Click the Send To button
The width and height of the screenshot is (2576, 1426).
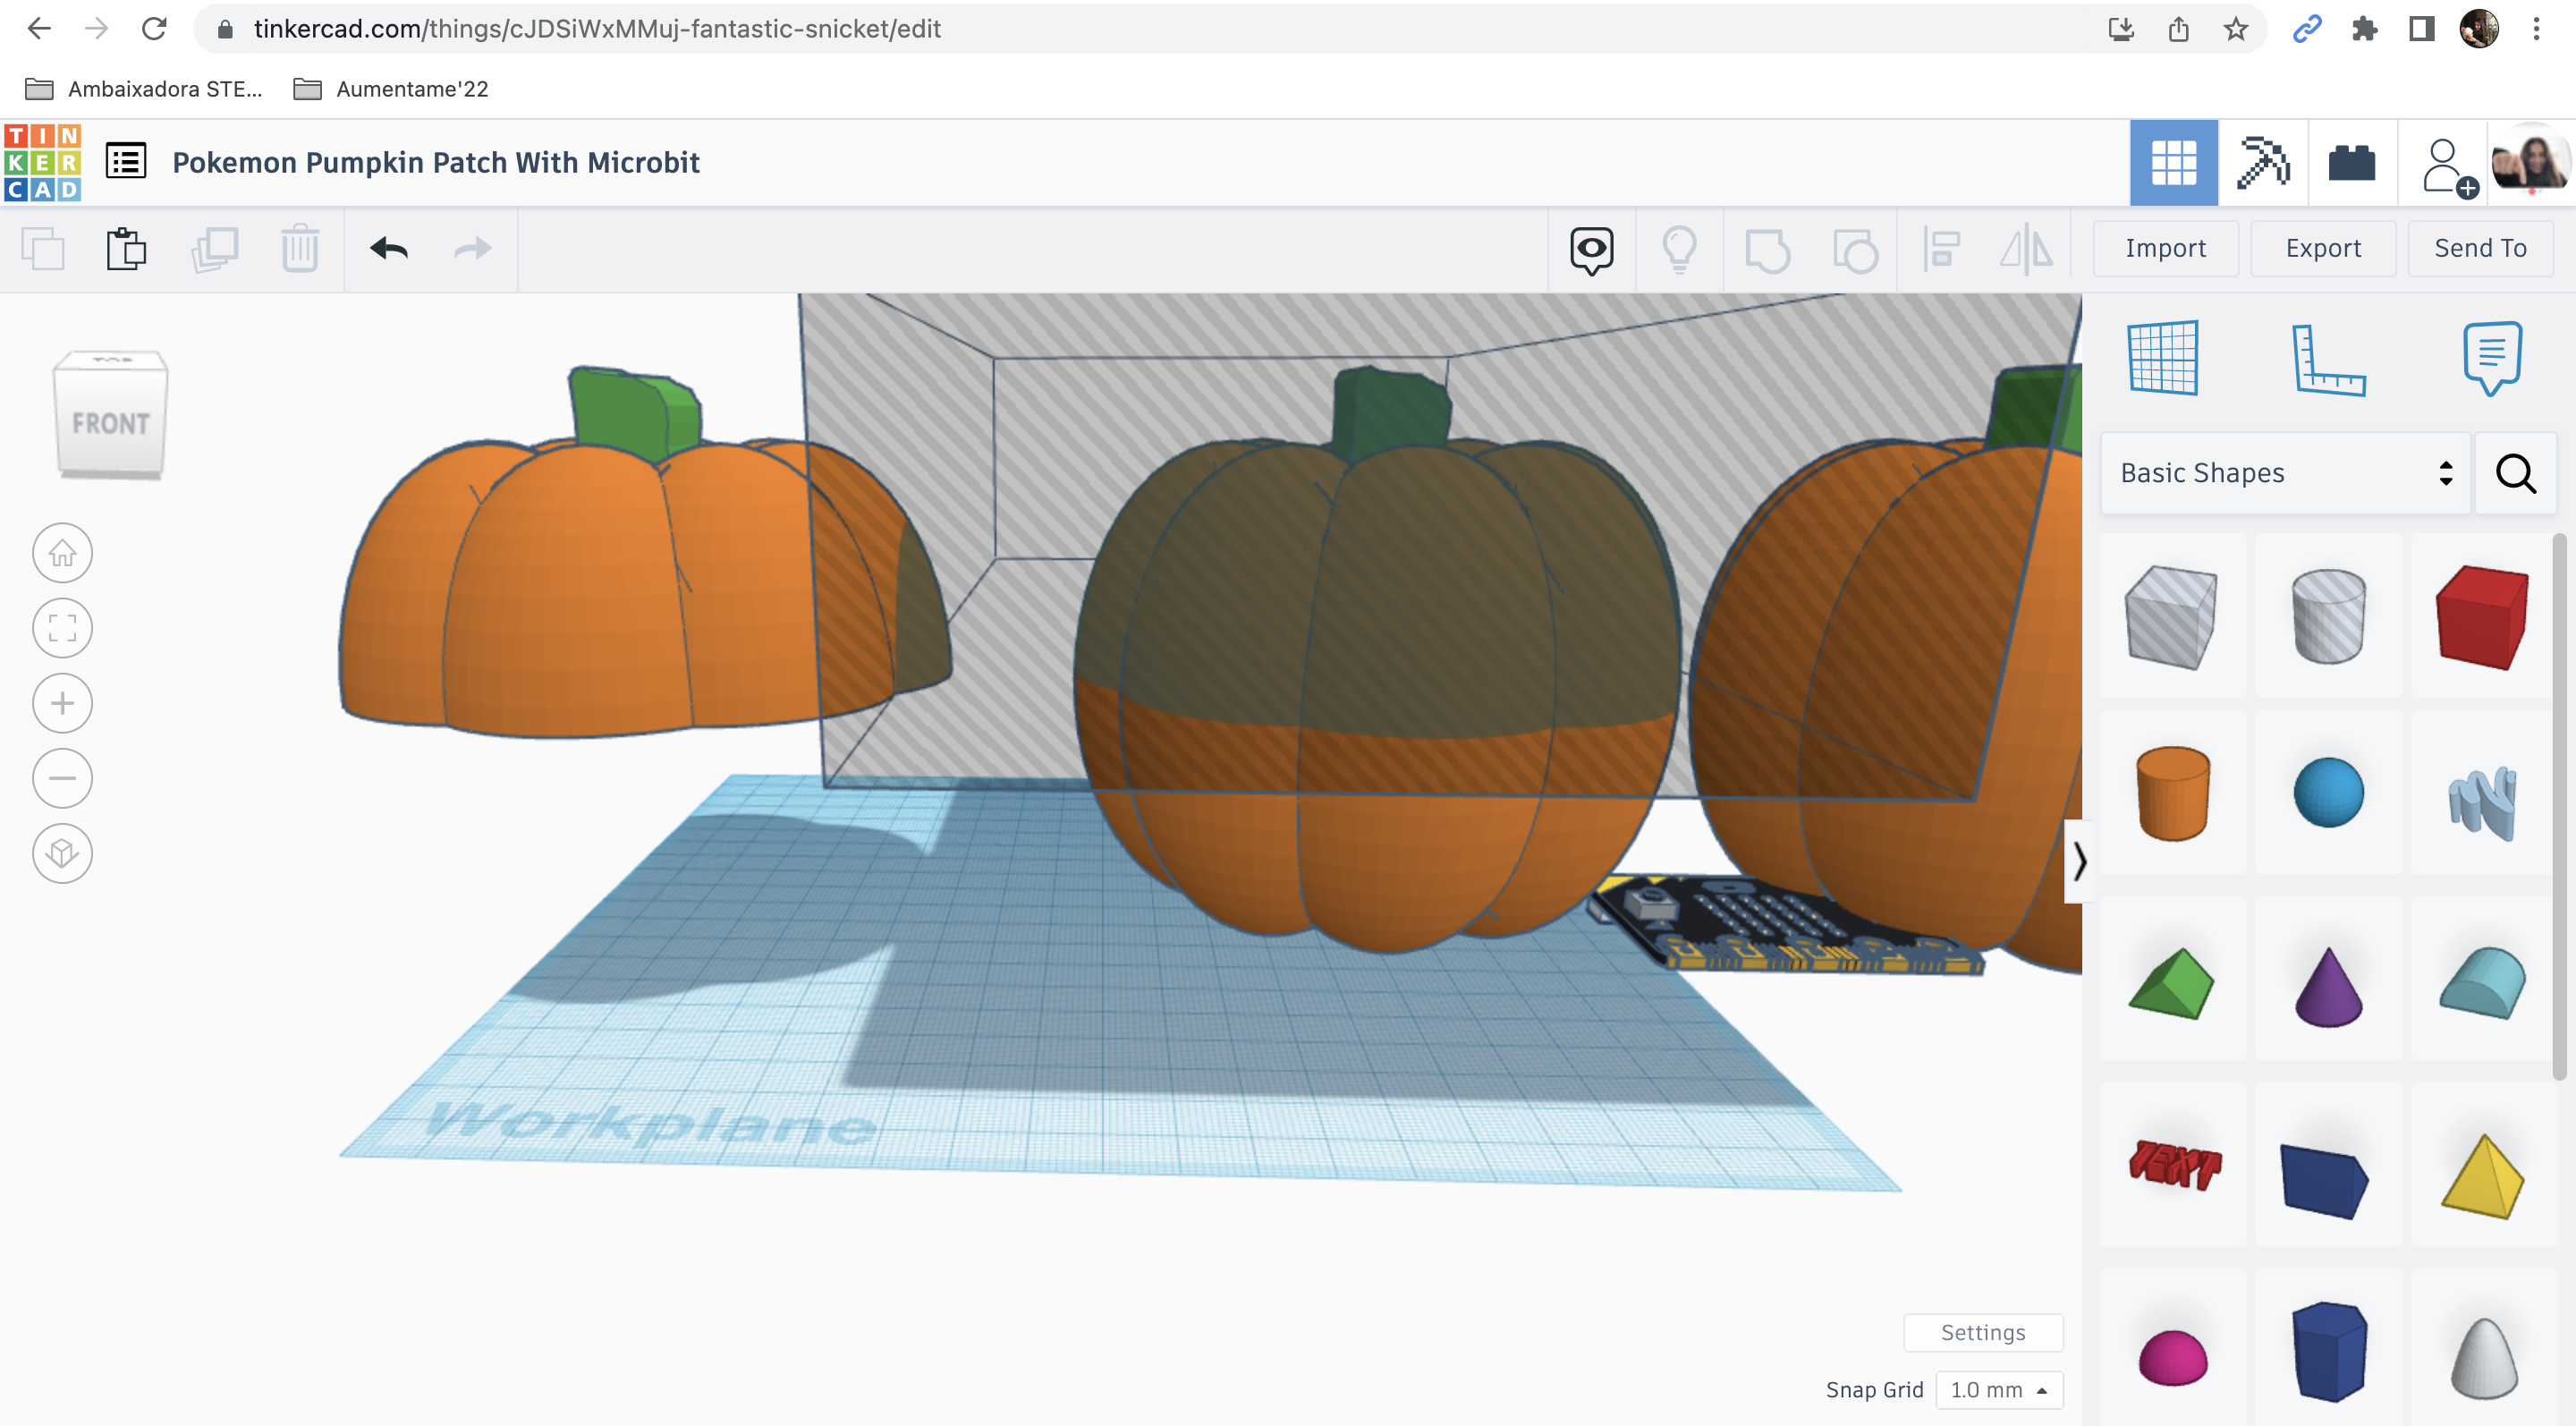(x=2481, y=248)
